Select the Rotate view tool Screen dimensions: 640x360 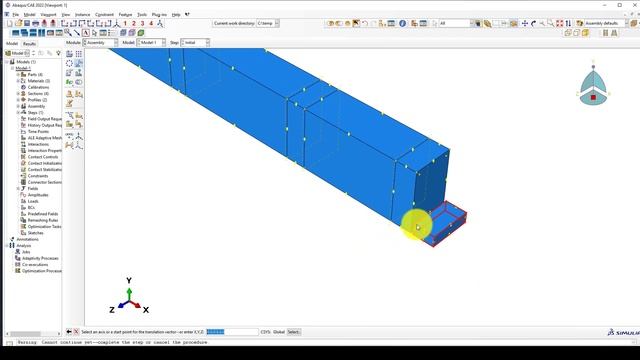[533, 24]
